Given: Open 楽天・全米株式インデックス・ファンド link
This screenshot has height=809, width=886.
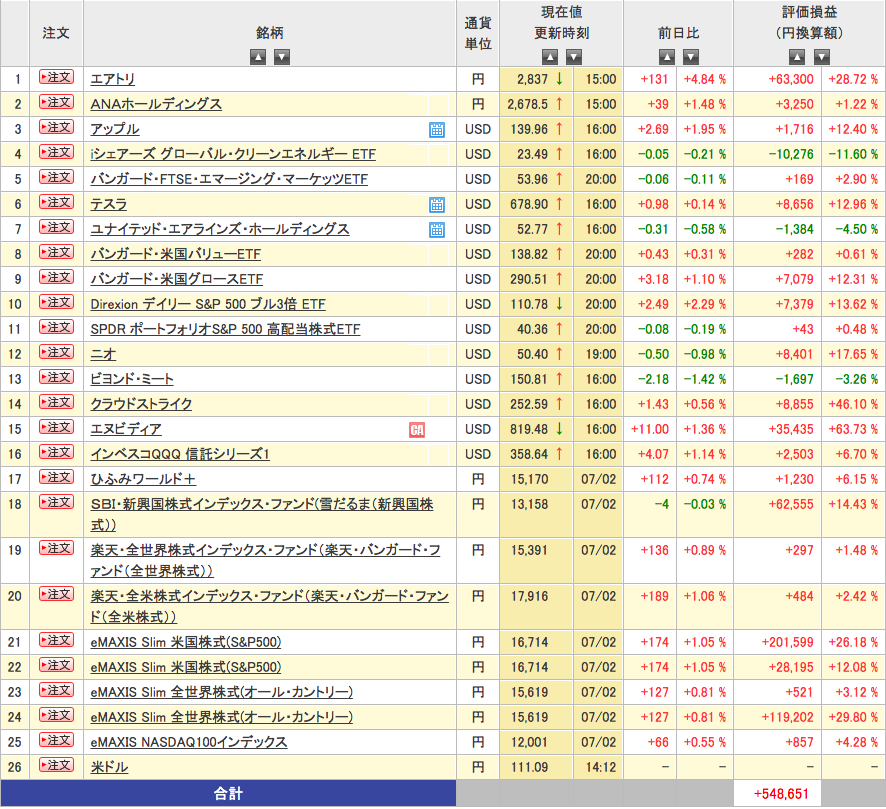Looking at the screenshot, I should click(270, 607).
